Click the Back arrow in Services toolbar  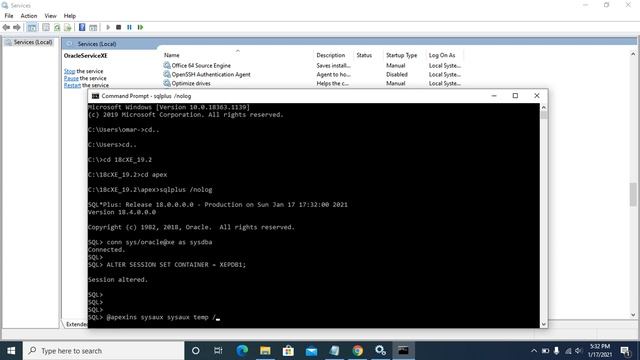click(x=6, y=27)
